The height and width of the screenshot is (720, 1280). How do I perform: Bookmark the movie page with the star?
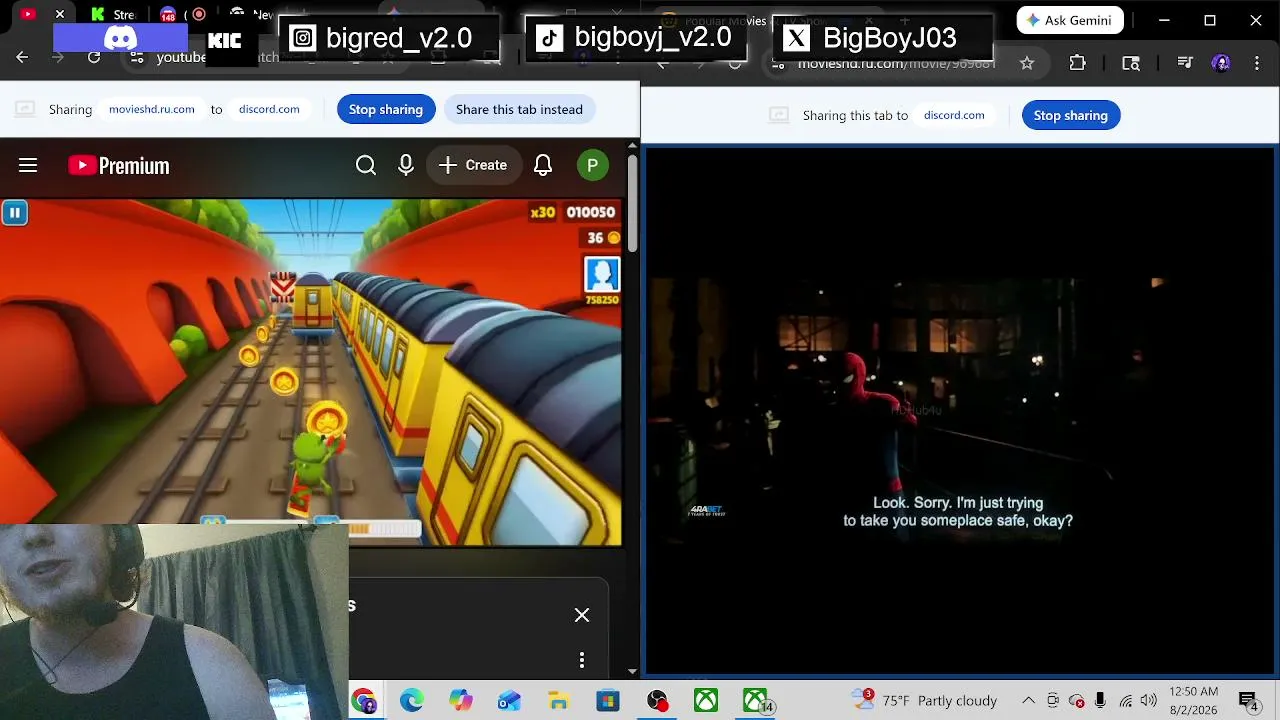1027,63
